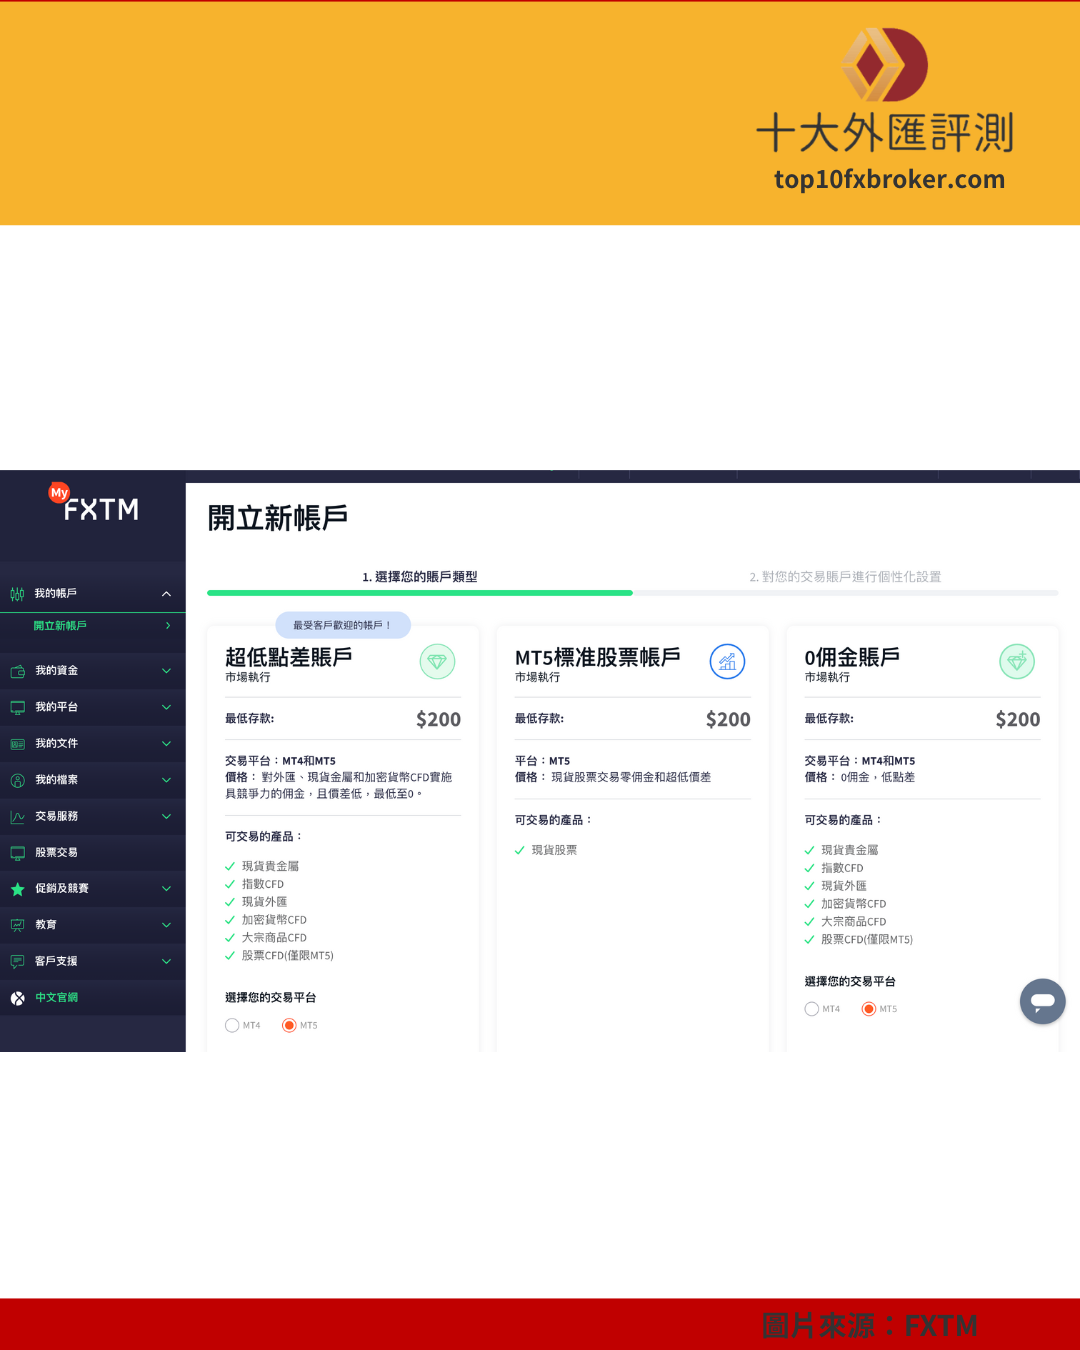The image size is (1080, 1350).
Task: Click the screen icon beside 股票交易
Action: point(17,853)
